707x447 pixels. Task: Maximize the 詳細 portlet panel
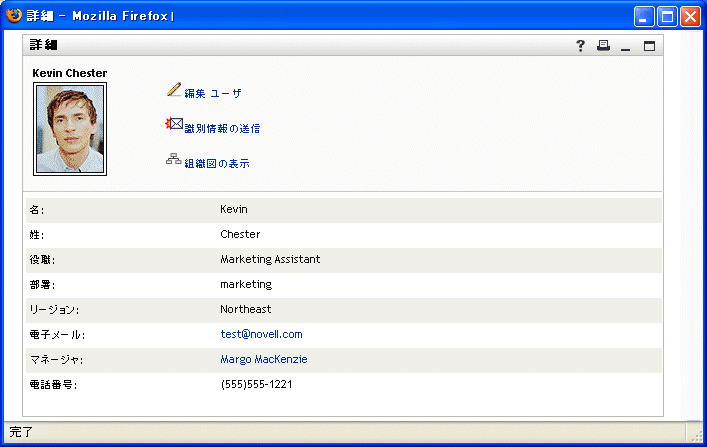click(x=649, y=46)
